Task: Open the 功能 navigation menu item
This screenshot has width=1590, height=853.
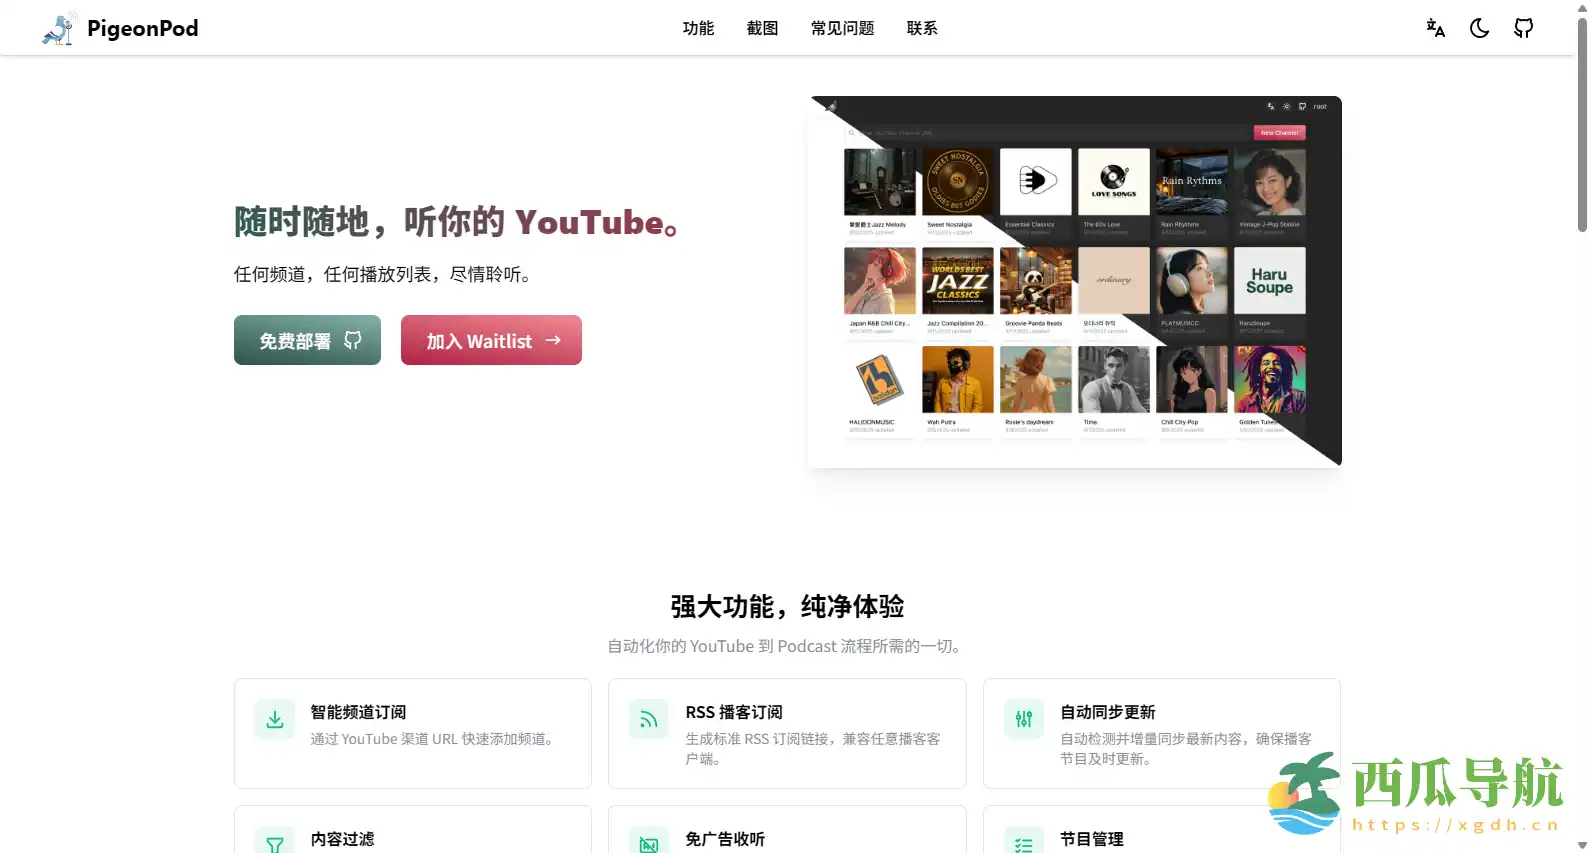Action: (698, 28)
